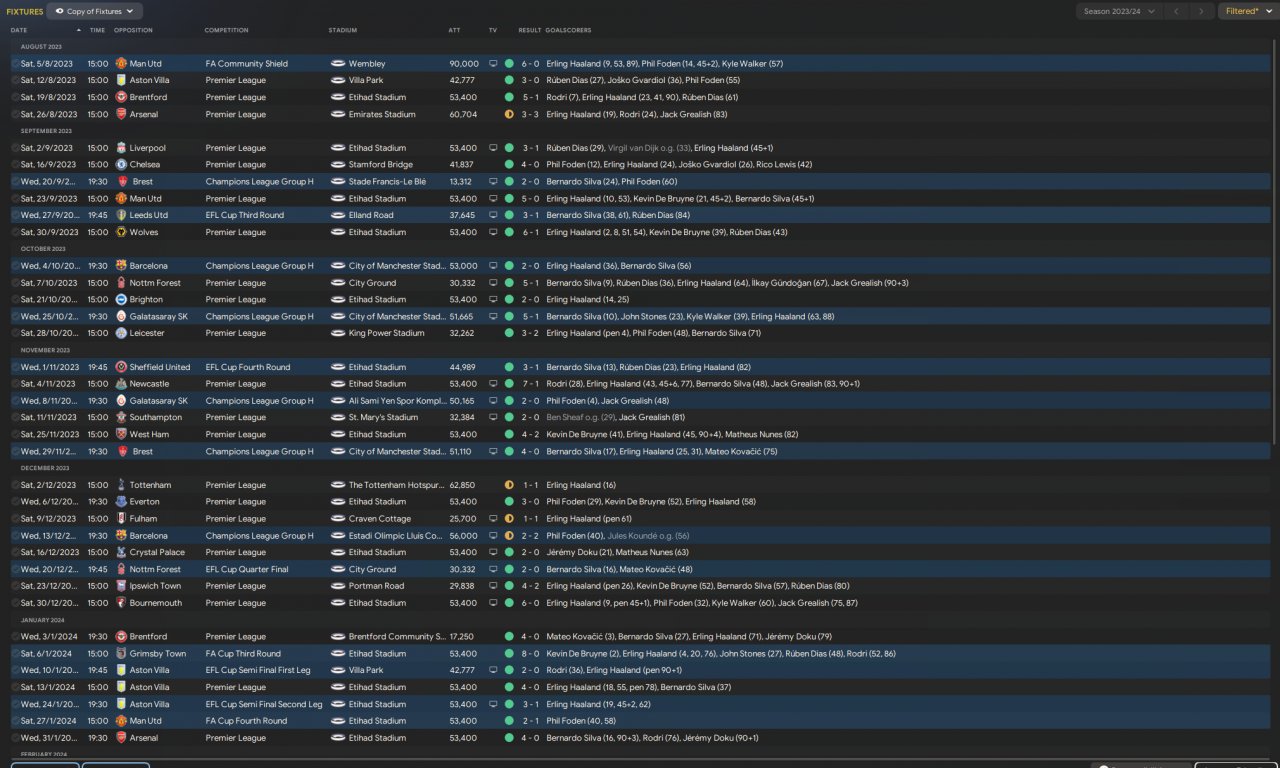
Task: Click the vertical scrollbar on the fixtures list
Action: point(1274,240)
